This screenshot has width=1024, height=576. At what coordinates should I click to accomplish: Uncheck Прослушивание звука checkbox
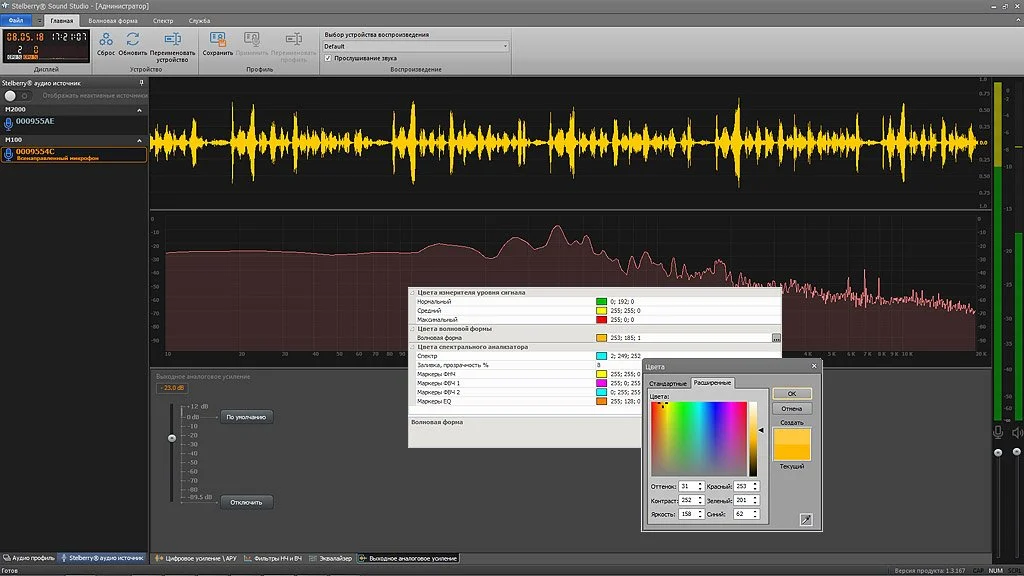328,58
